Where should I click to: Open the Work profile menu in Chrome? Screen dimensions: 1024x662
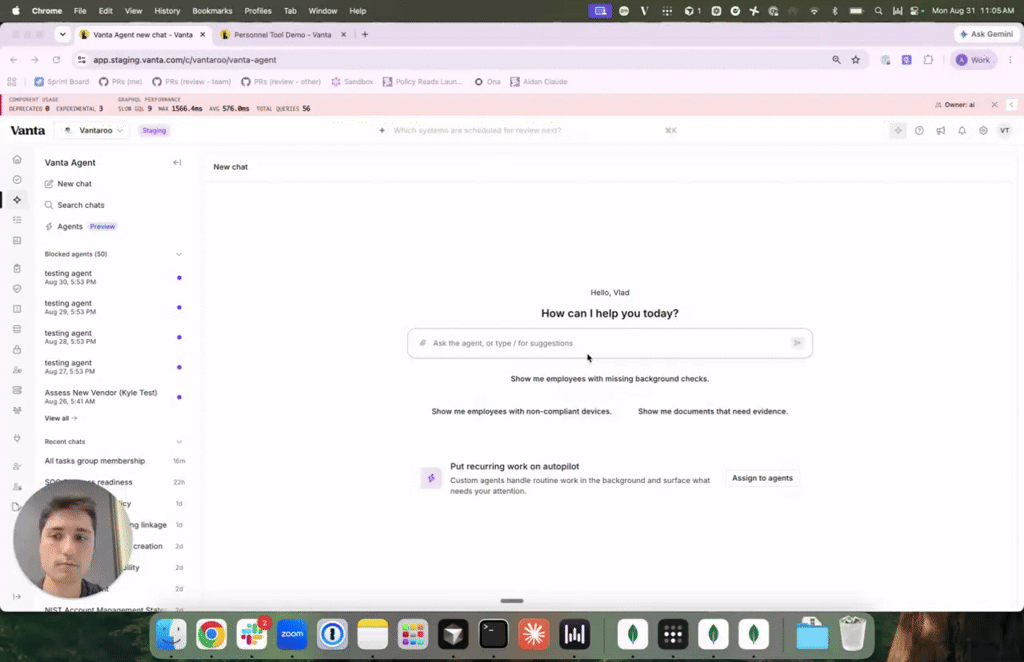click(x=973, y=59)
